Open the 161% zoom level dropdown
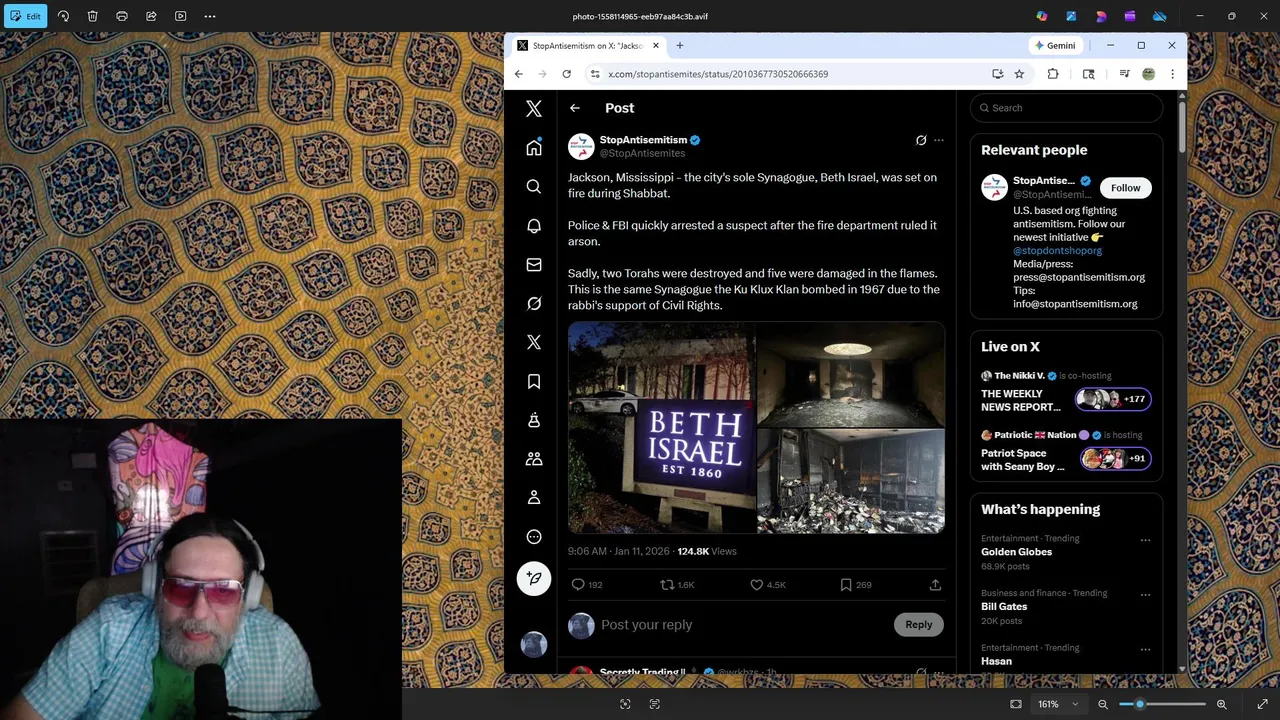 (1058, 704)
